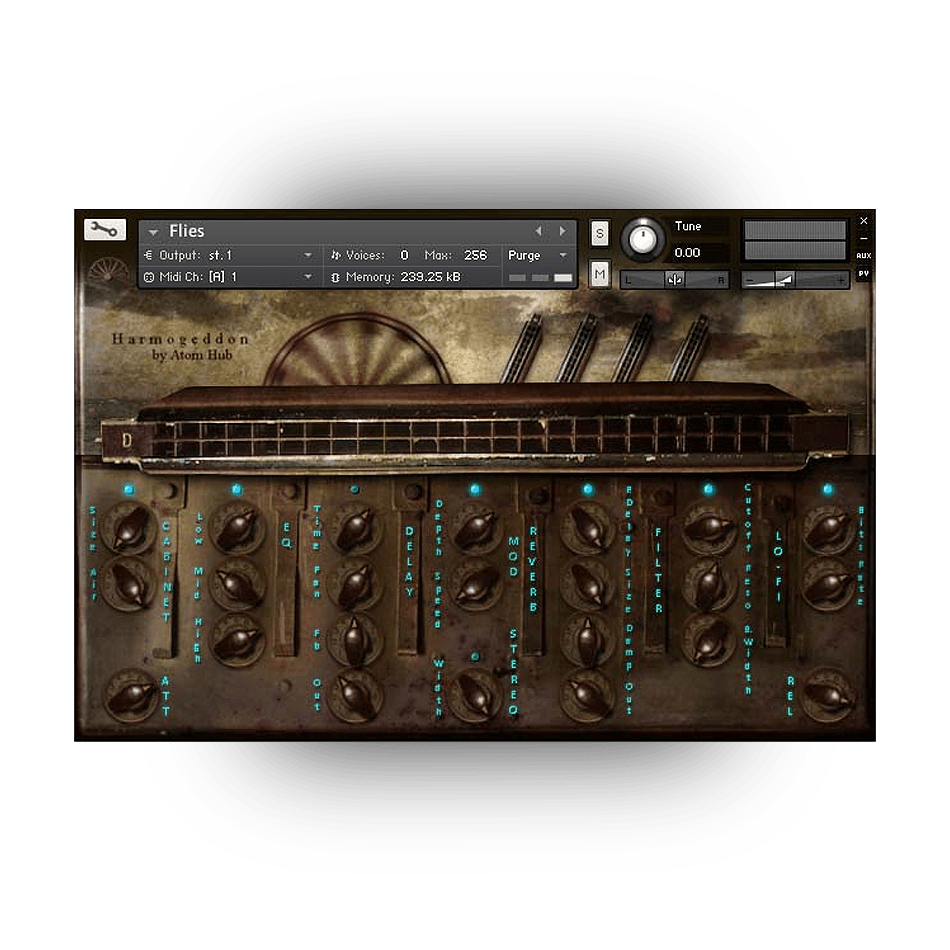Screen dimensions: 950x950
Task: Click the Solo (S) button
Action: pyautogui.click(x=600, y=233)
